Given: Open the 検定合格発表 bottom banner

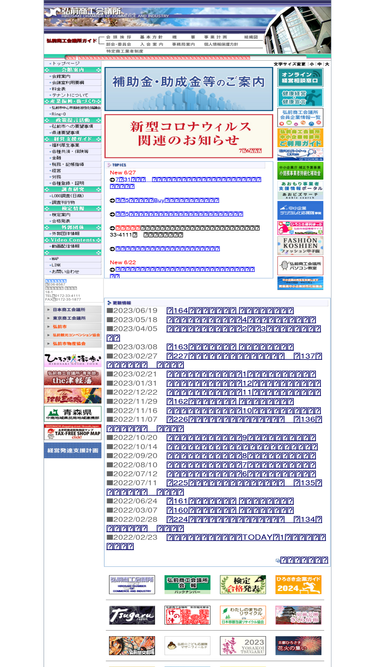Looking at the screenshot, I should point(243,584).
